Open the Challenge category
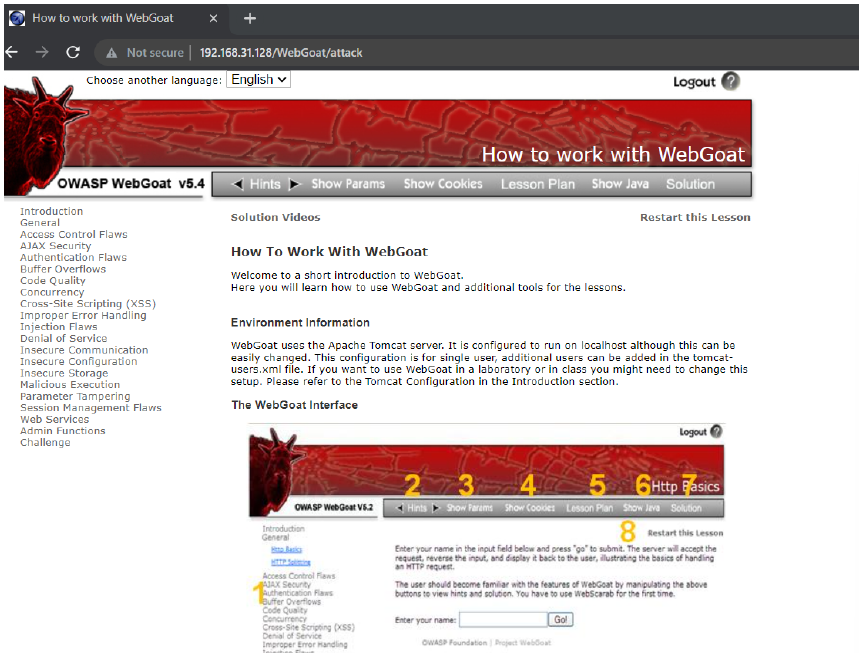 tap(45, 442)
